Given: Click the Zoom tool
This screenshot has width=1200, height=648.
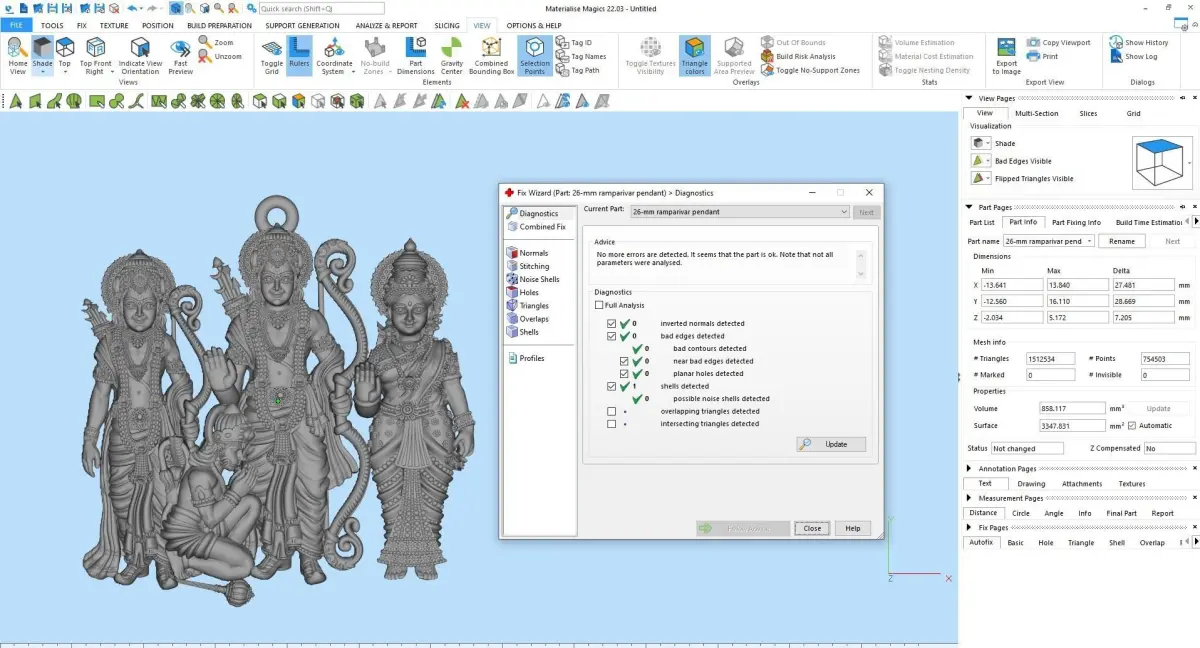Looking at the screenshot, I should pos(217,43).
